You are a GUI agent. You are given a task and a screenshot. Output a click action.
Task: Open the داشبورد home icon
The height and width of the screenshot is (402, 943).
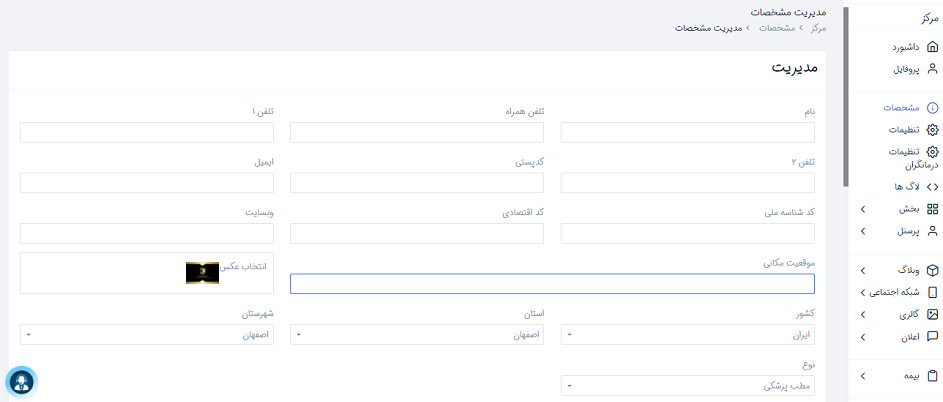tap(932, 47)
